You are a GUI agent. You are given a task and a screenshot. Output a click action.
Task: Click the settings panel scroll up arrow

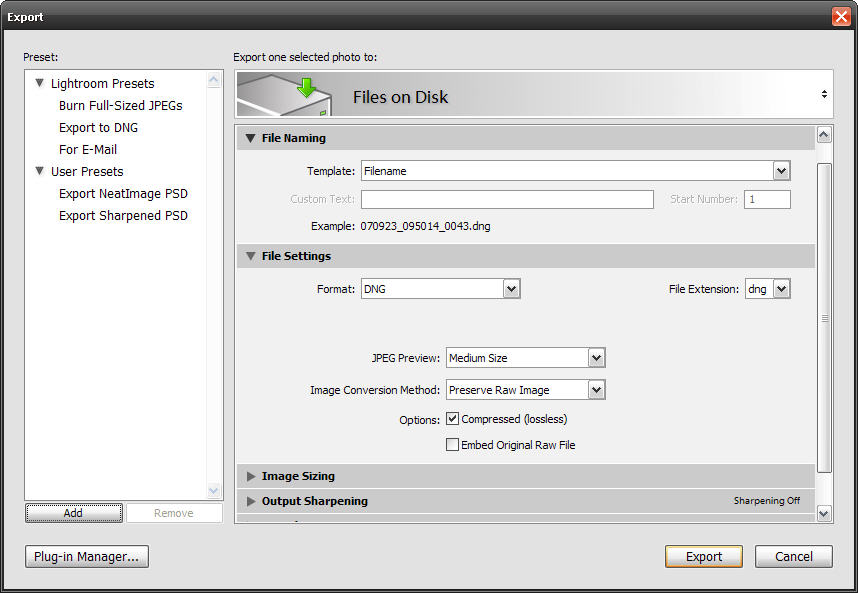tap(824, 135)
